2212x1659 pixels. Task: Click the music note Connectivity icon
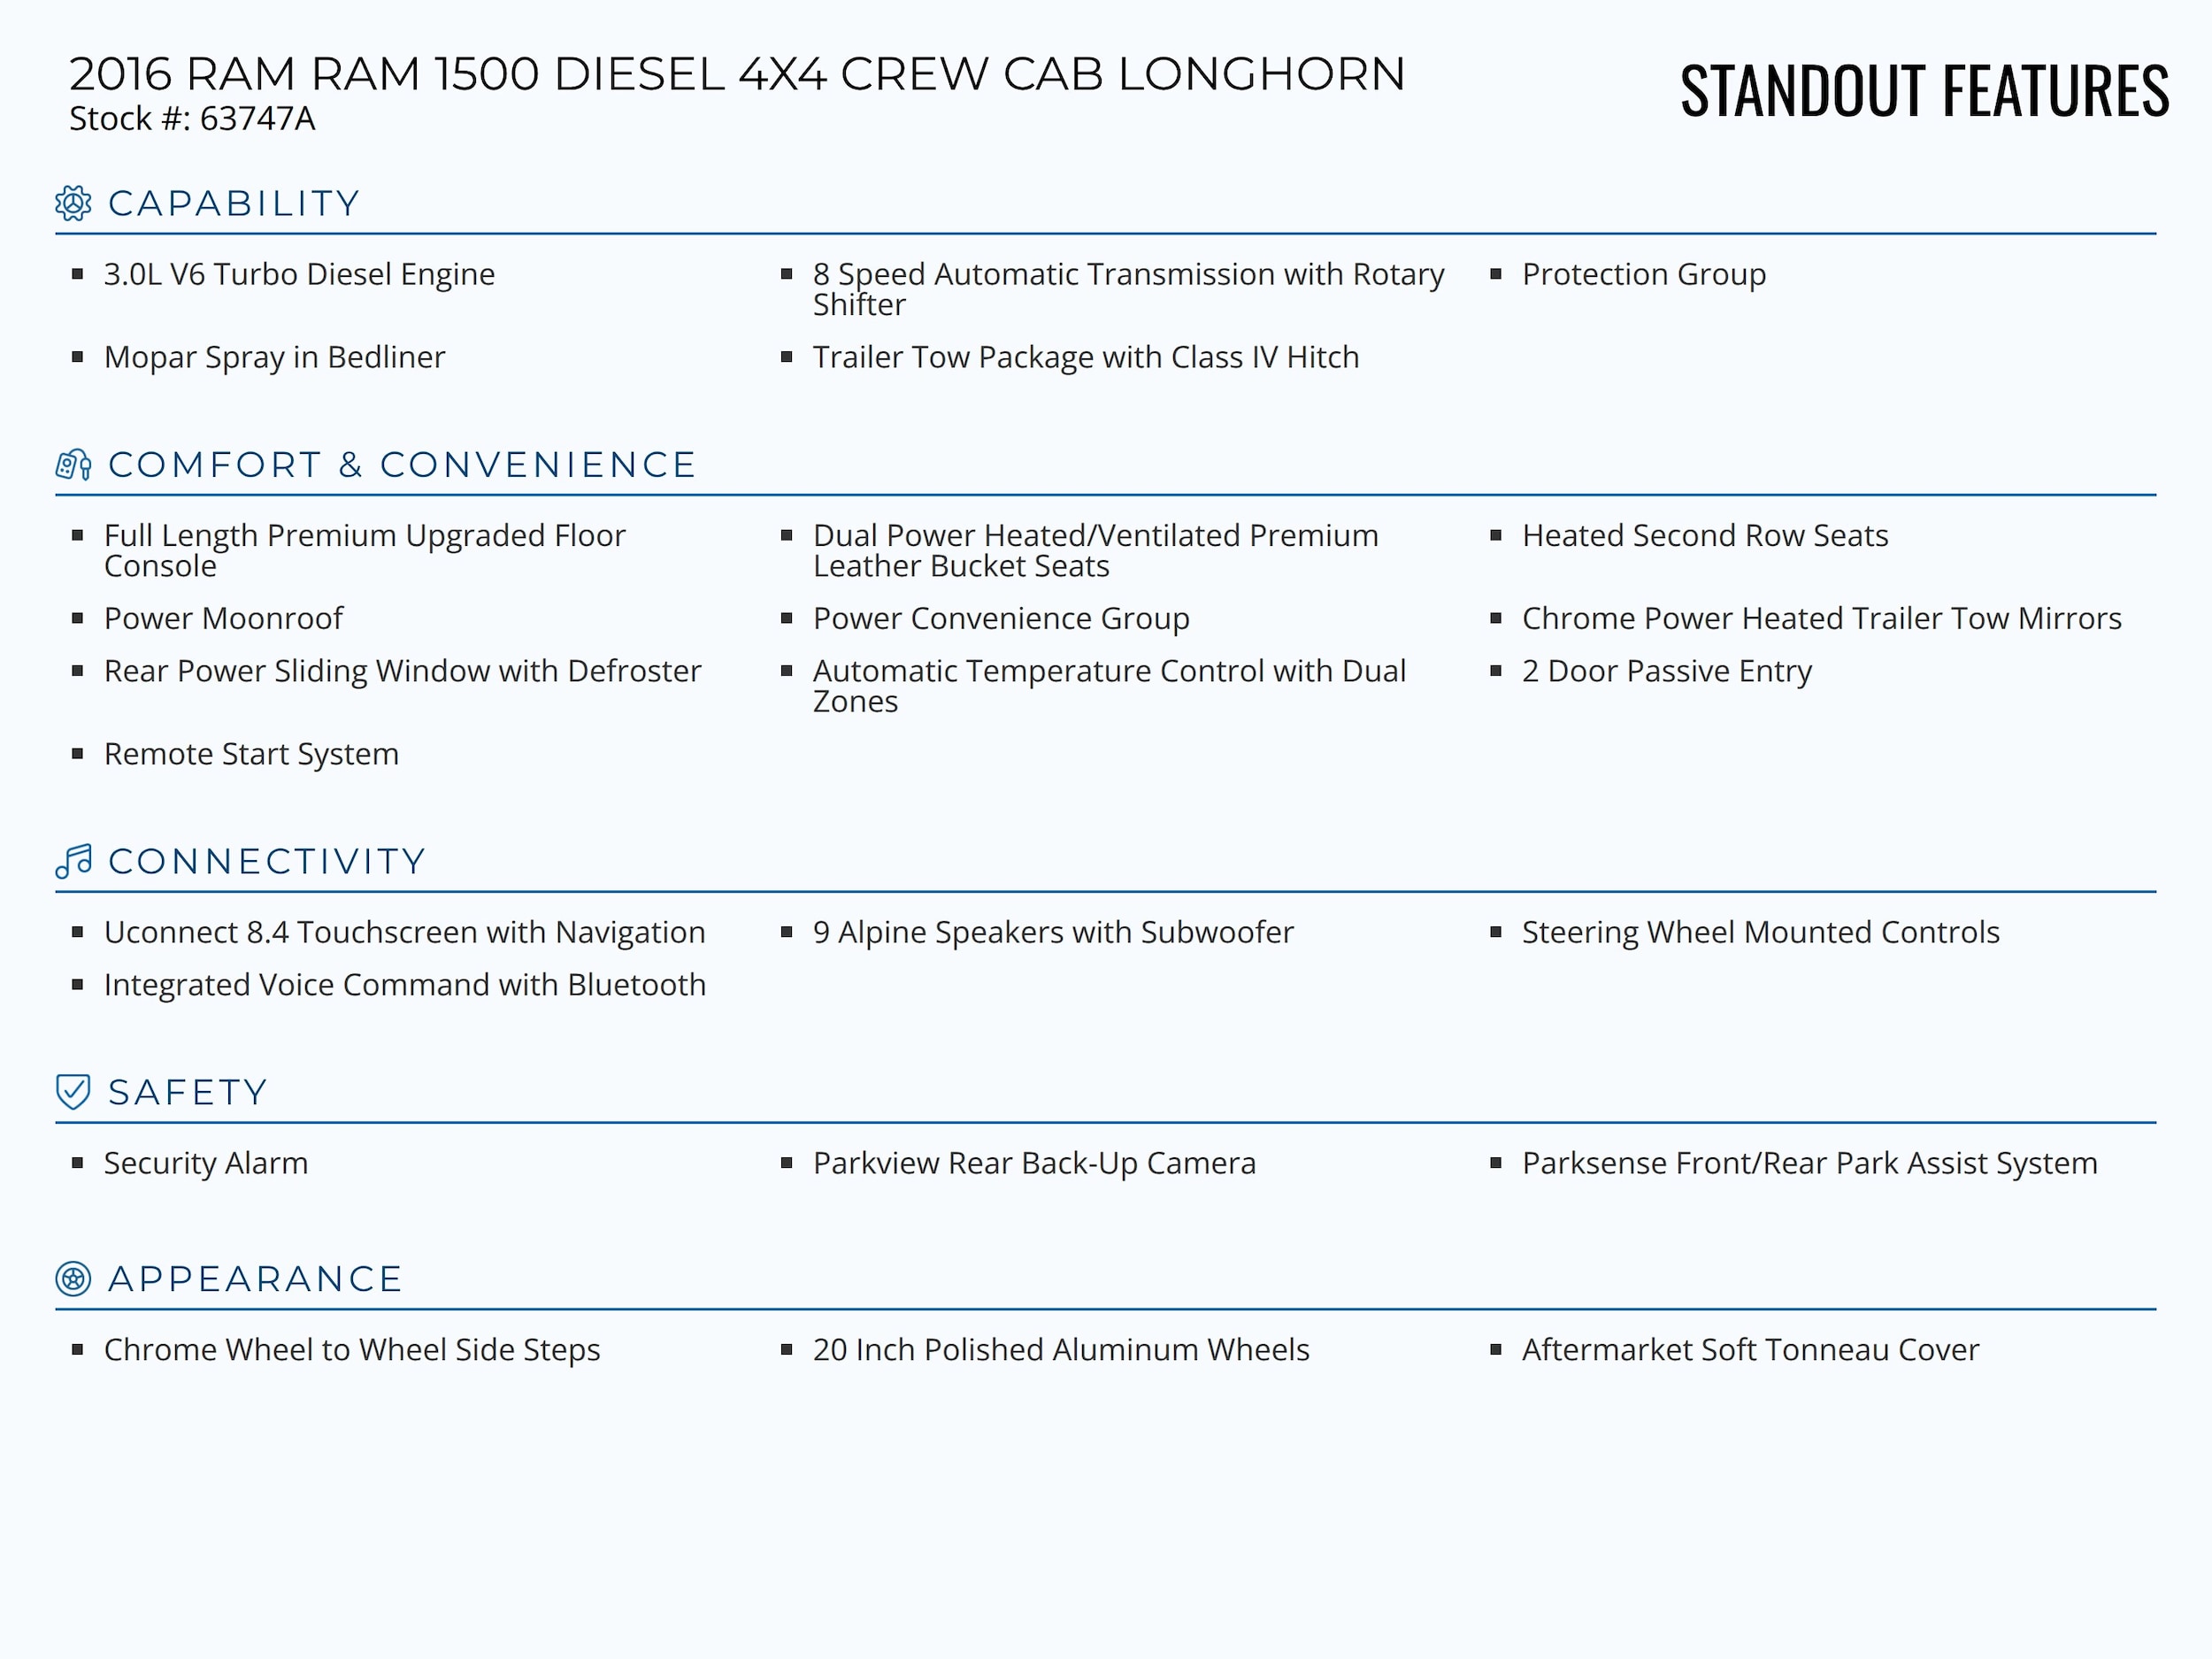73,861
